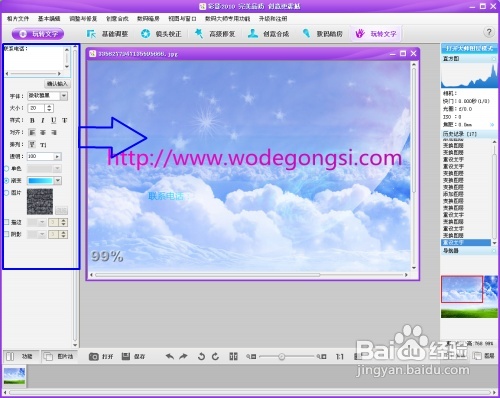Choose horizontal text arrangement icon

(x=32, y=144)
